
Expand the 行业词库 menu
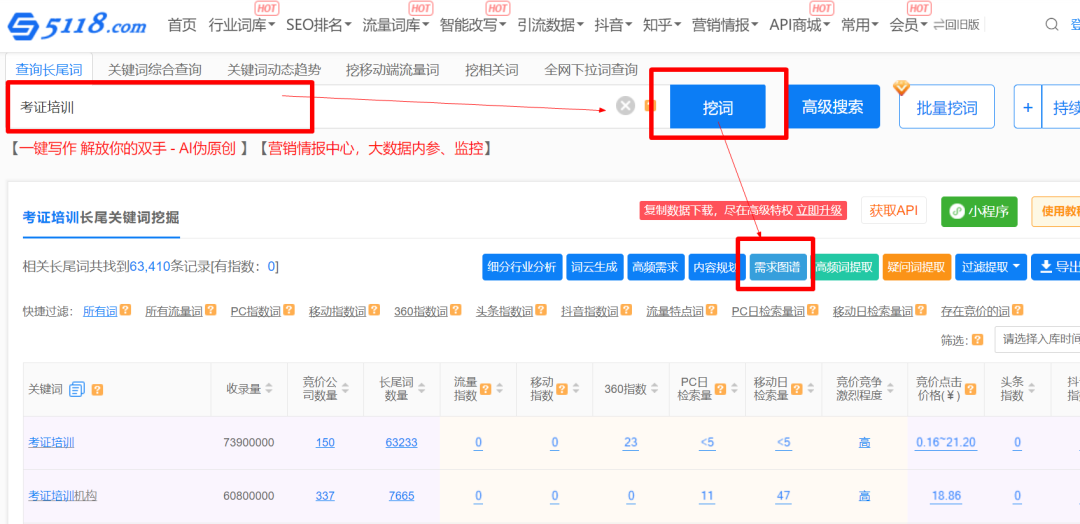[241, 25]
